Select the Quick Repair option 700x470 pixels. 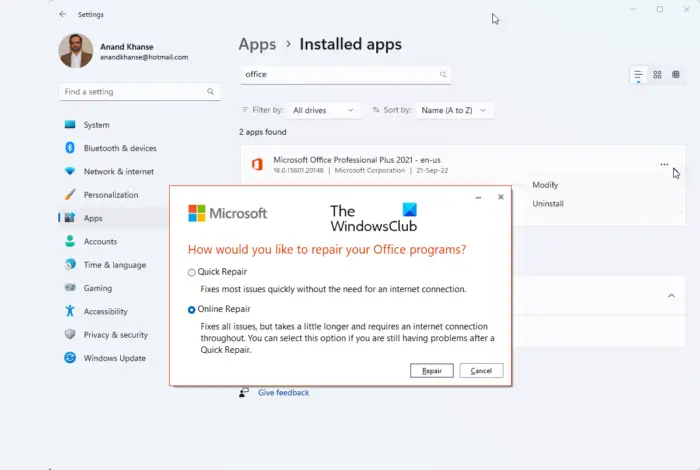click(x=192, y=271)
